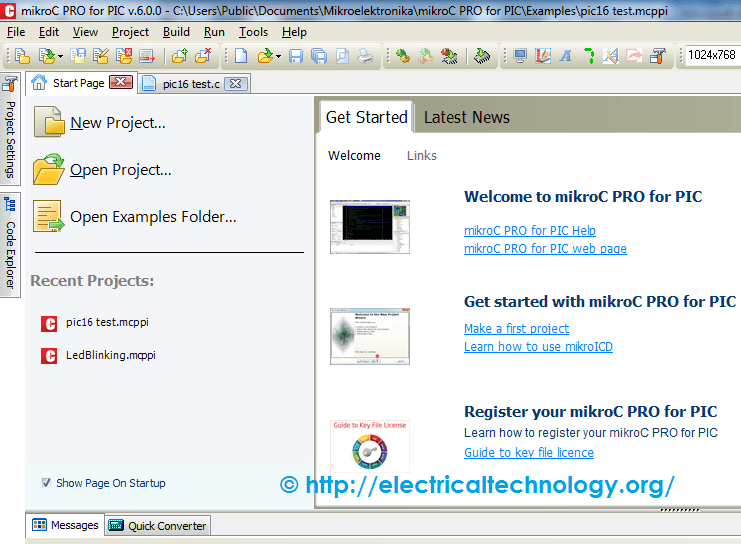Click the Build All Projects icon
The height and width of the screenshot is (544, 741).
point(426,56)
